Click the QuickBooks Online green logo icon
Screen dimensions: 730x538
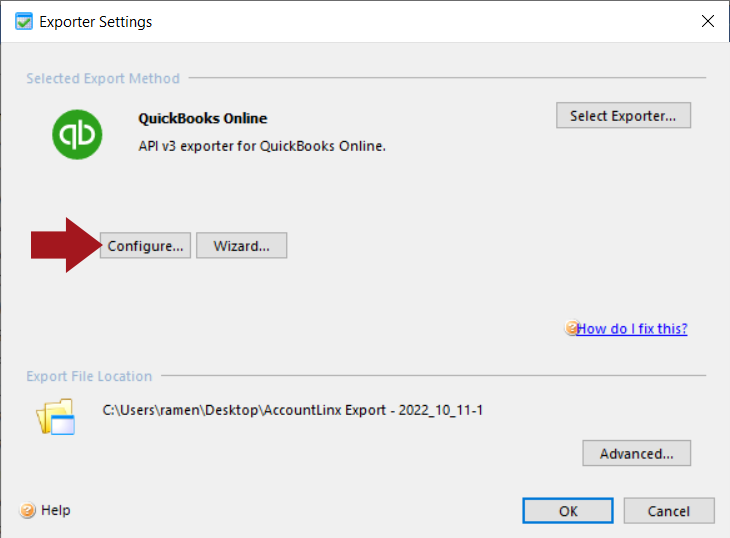tap(77, 134)
